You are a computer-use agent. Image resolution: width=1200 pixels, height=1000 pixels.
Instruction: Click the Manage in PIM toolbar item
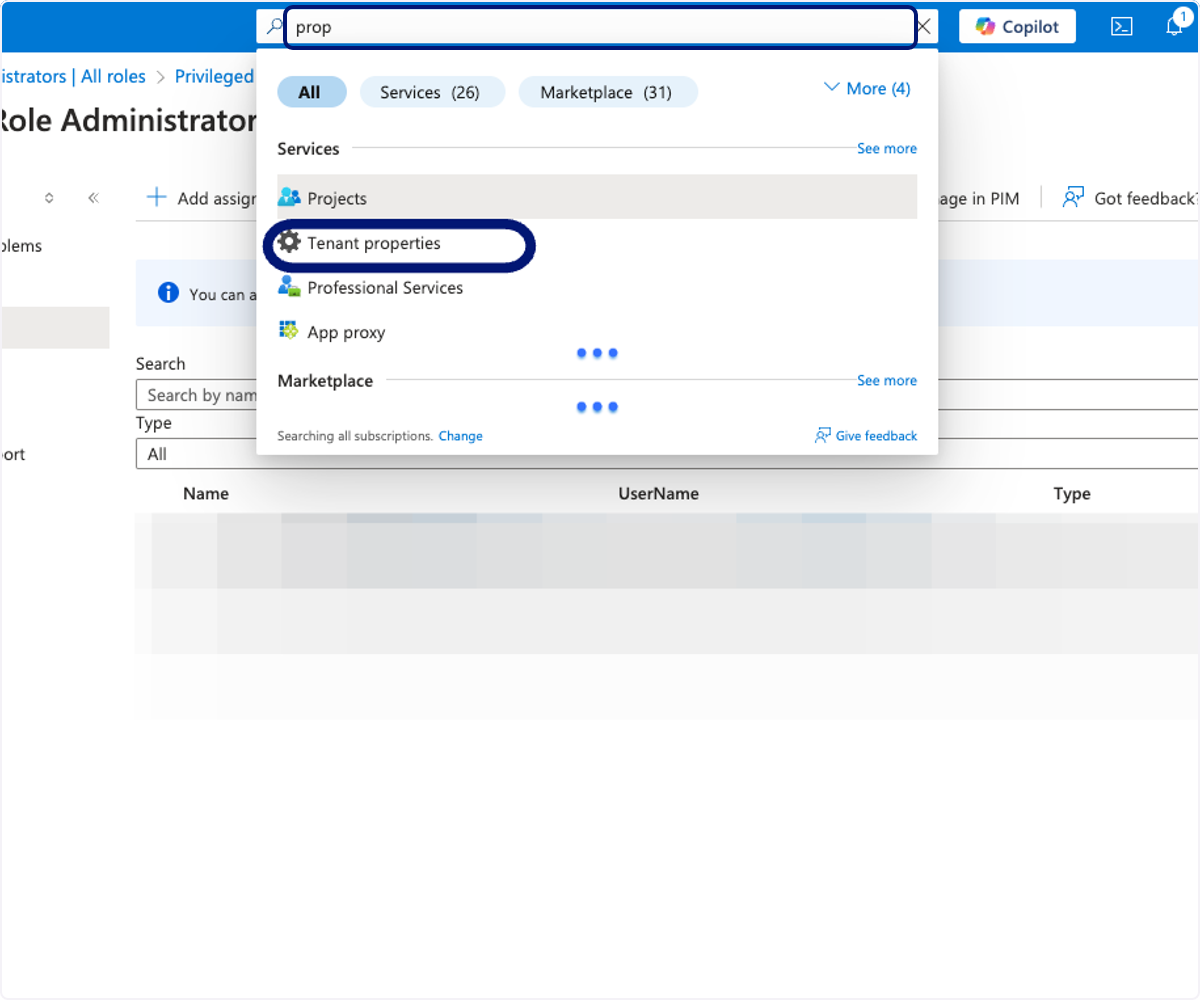pyautogui.click(x=978, y=198)
